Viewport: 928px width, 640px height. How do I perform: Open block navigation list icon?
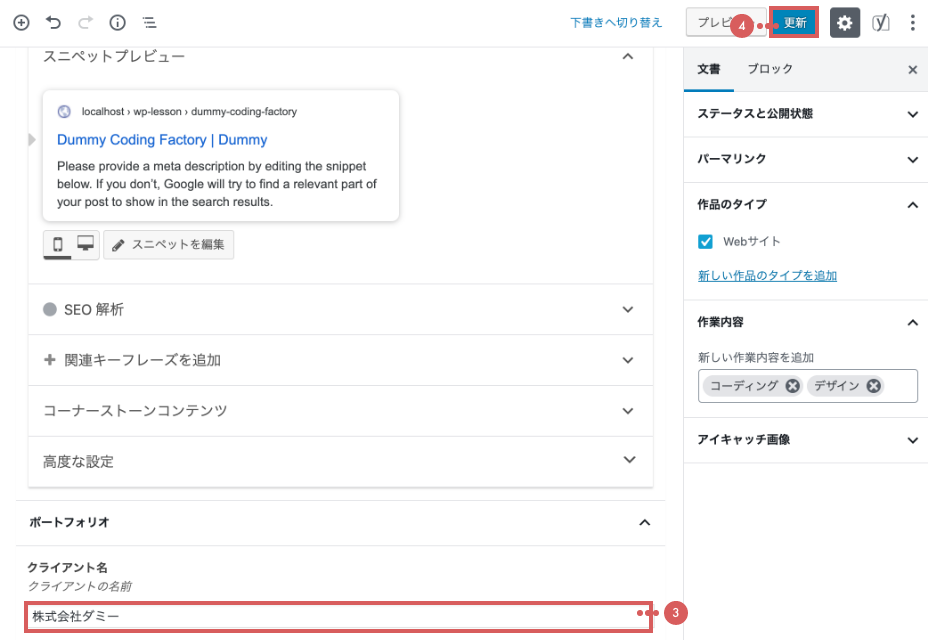pos(148,22)
